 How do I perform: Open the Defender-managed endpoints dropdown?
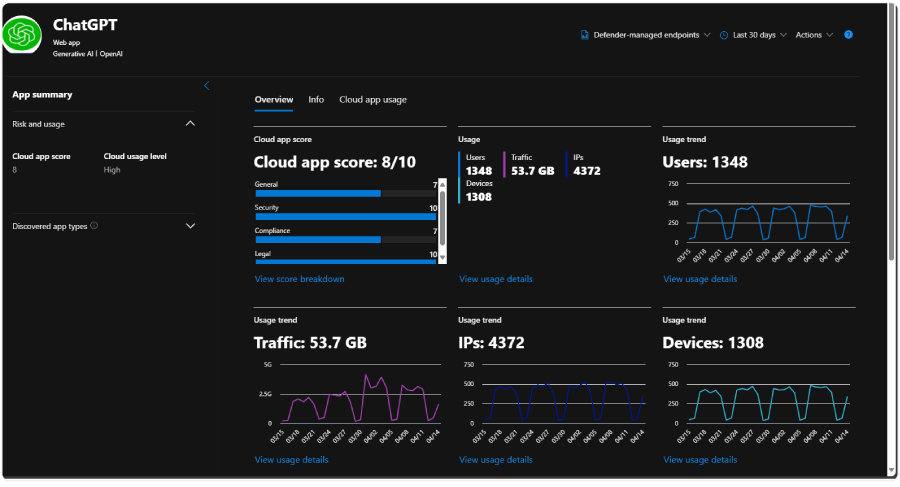[646, 35]
